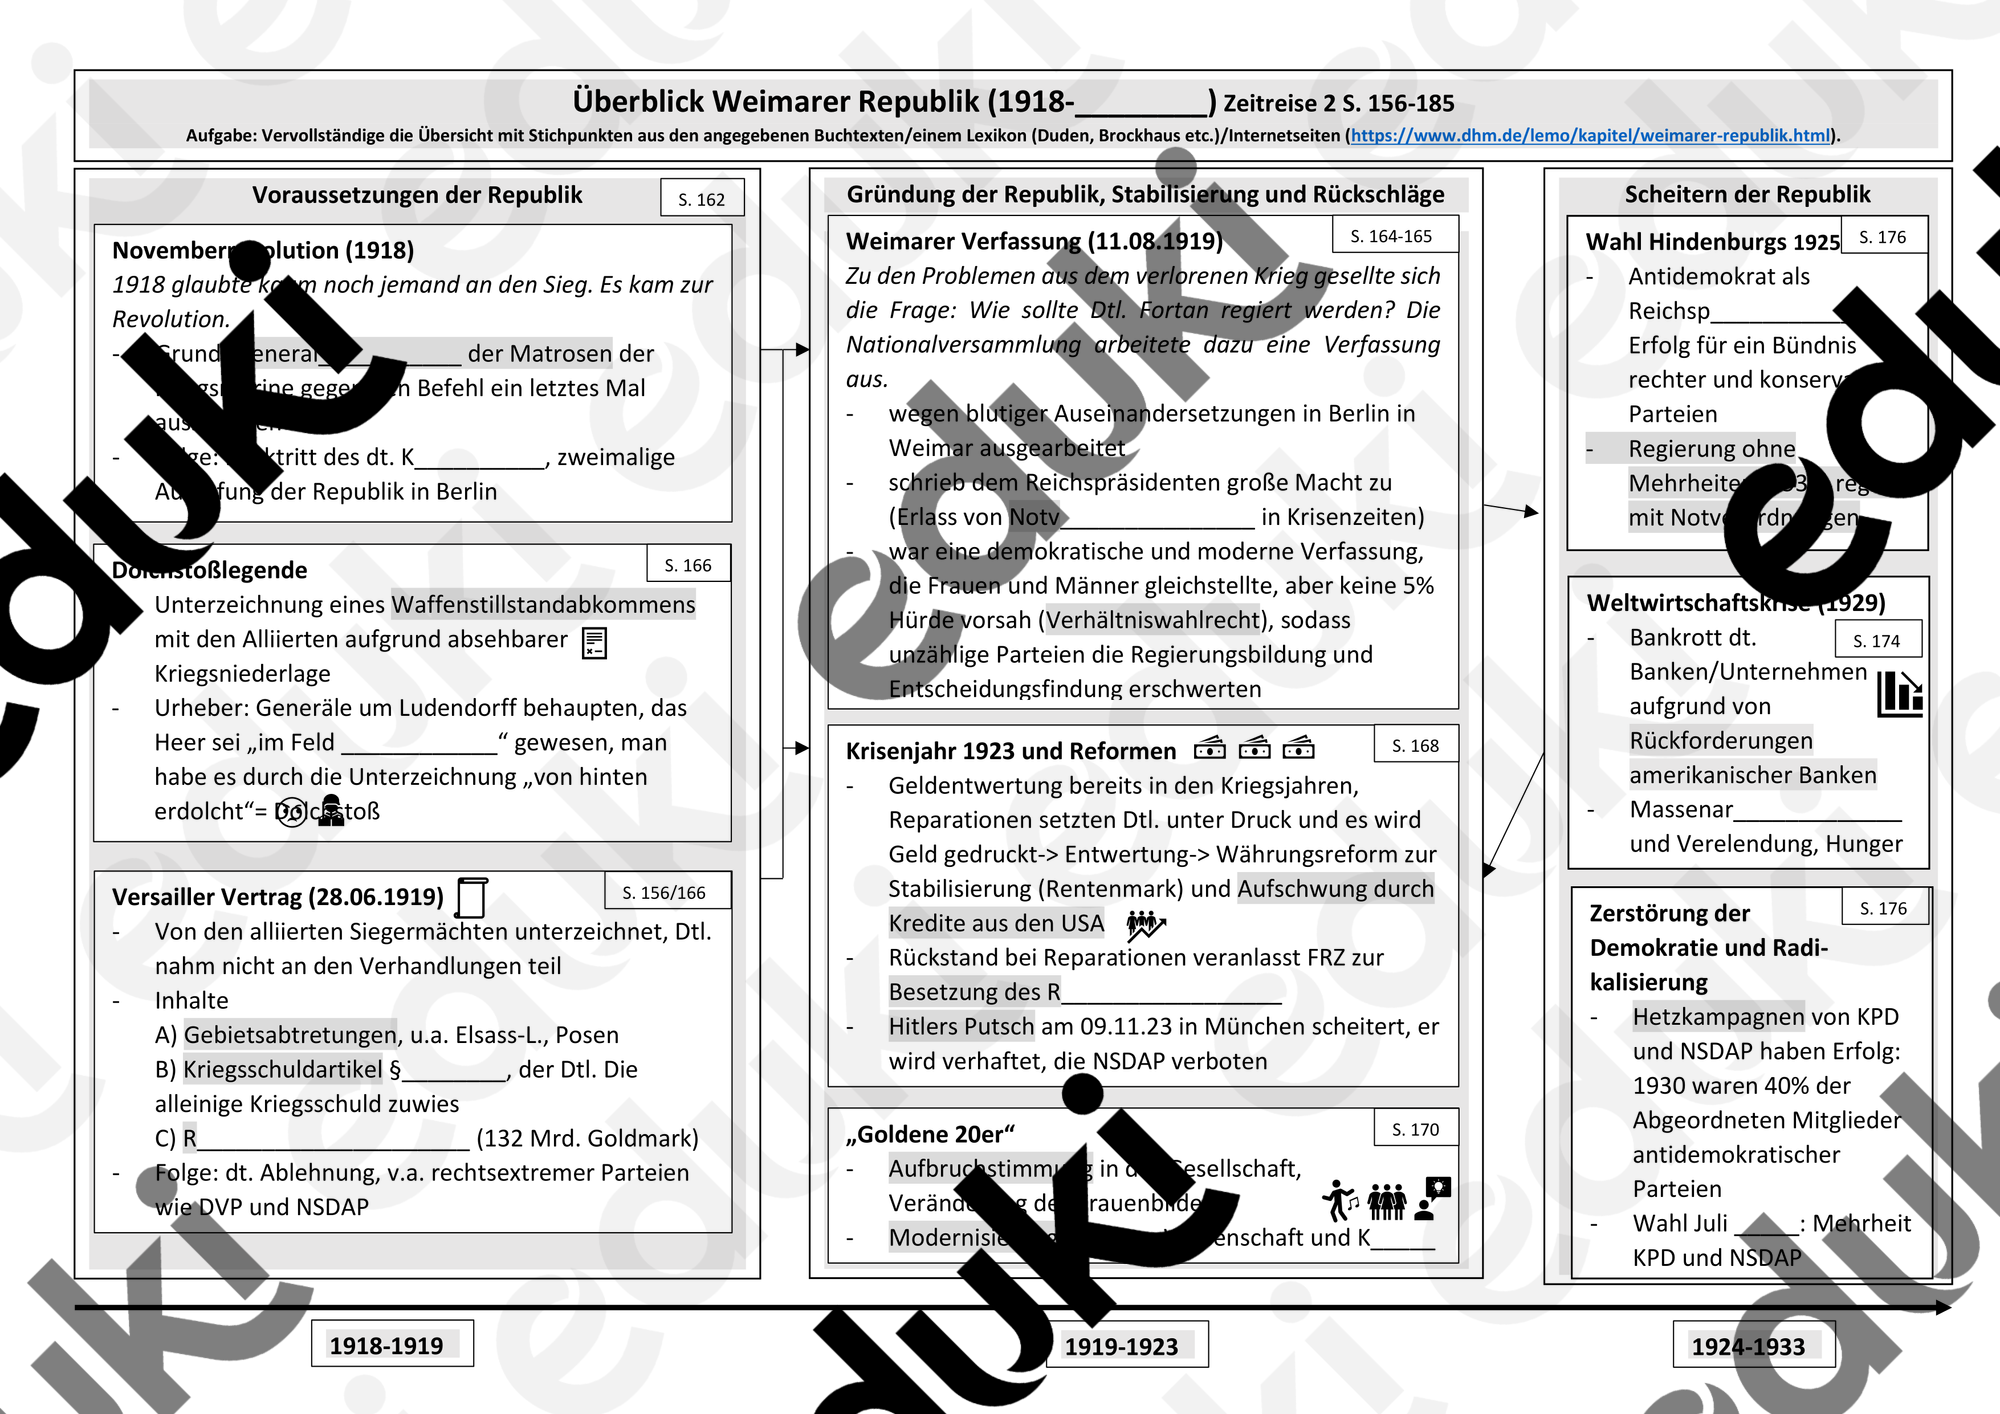Click the 'S. 164-165' page reference box

pyautogui.click(x=1395, y=236)
